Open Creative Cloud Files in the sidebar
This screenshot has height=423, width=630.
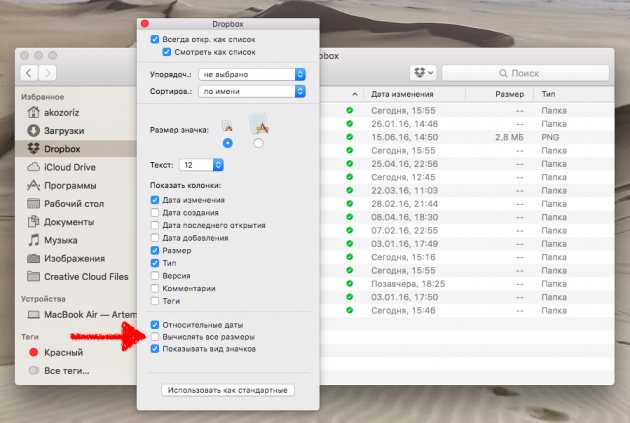point(76,277)
